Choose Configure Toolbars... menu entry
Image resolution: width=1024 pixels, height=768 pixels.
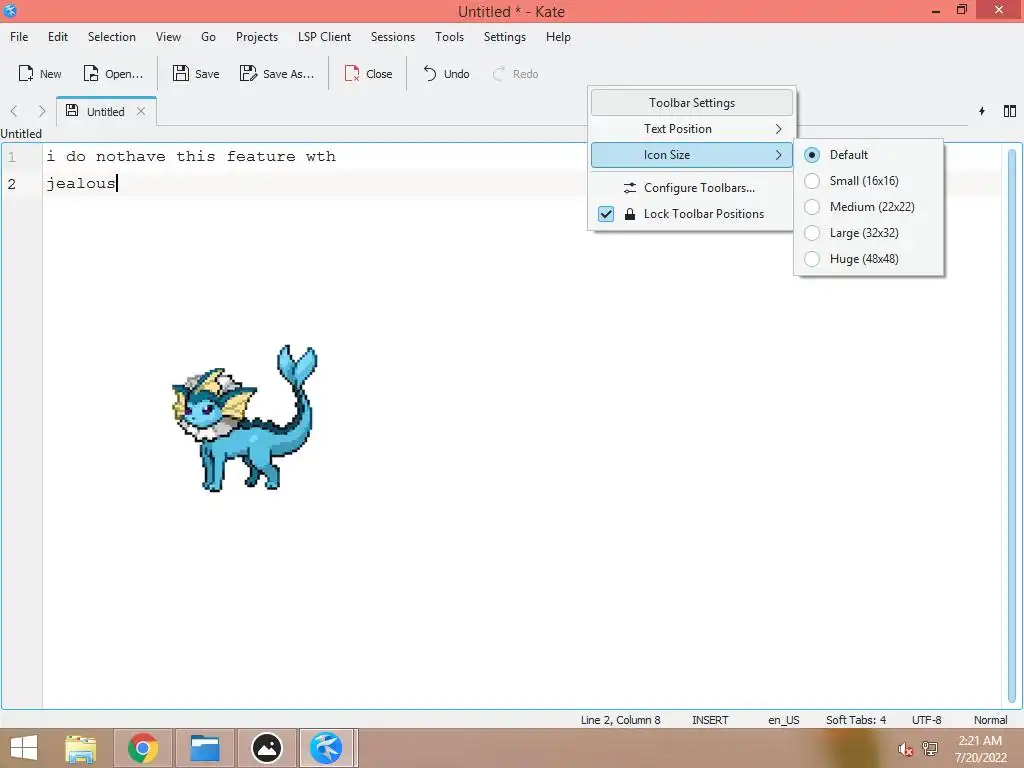[692, 187]
